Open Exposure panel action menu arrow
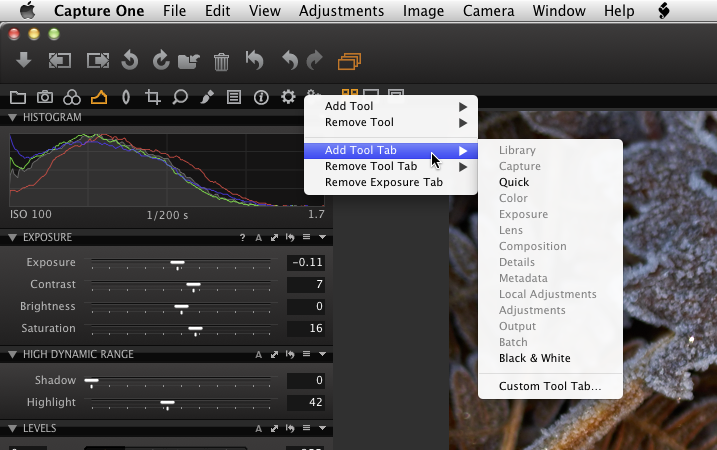This screenshot has width=717, height=450. (322, 237)
